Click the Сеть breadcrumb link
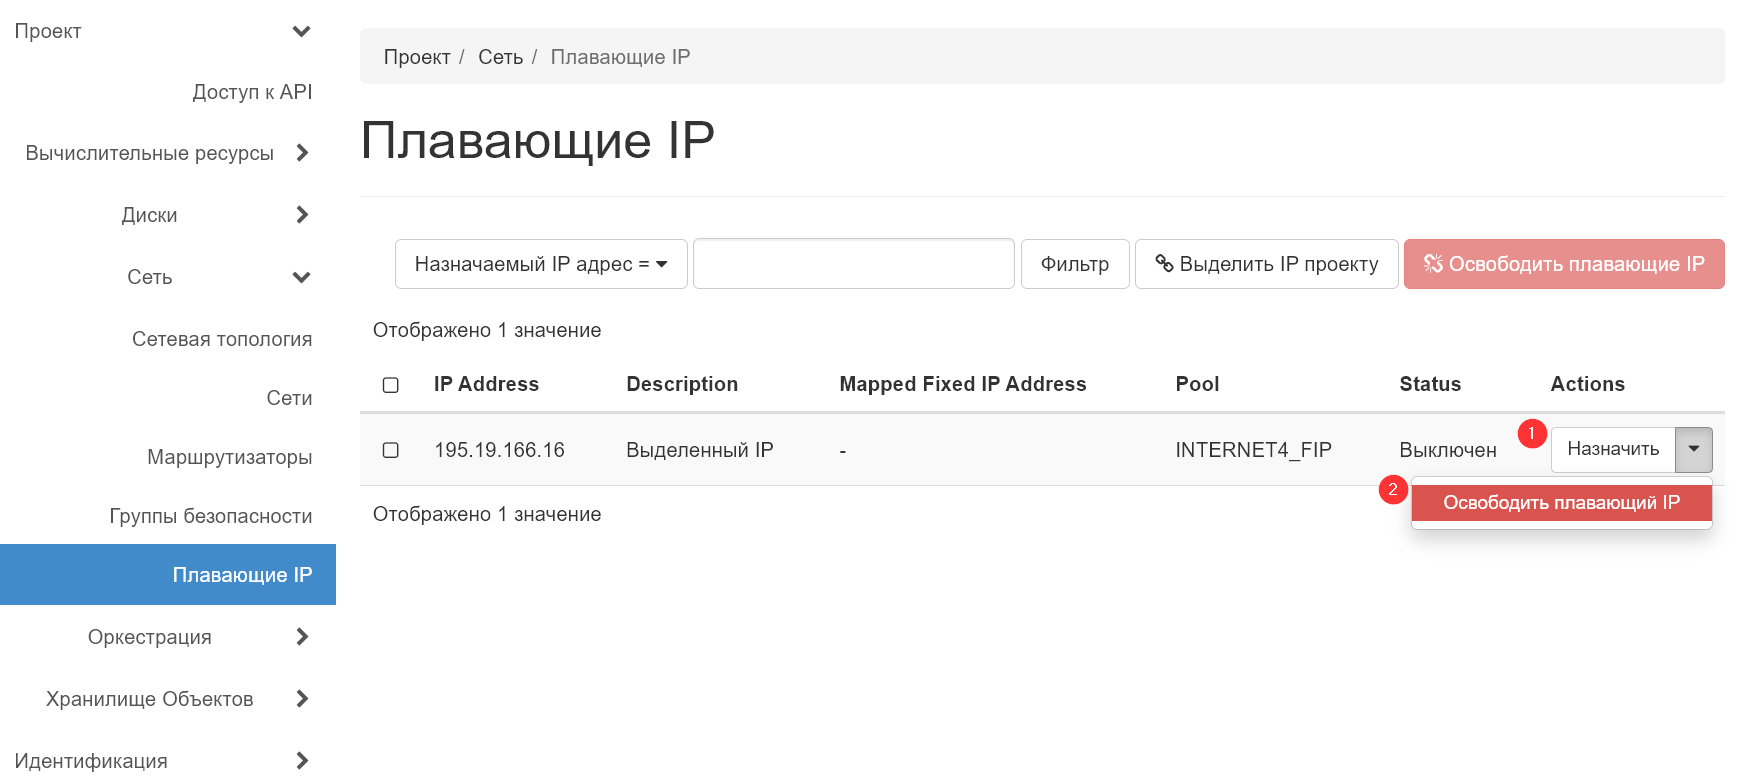 [x=500, y=57]
